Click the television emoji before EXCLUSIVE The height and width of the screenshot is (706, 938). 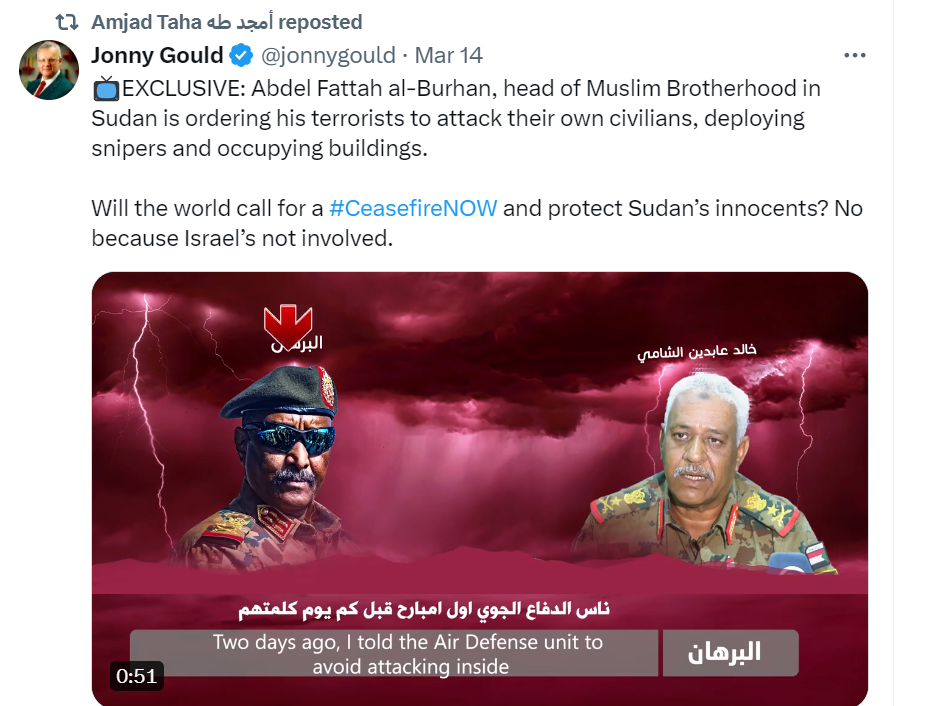tap(106, 89)
